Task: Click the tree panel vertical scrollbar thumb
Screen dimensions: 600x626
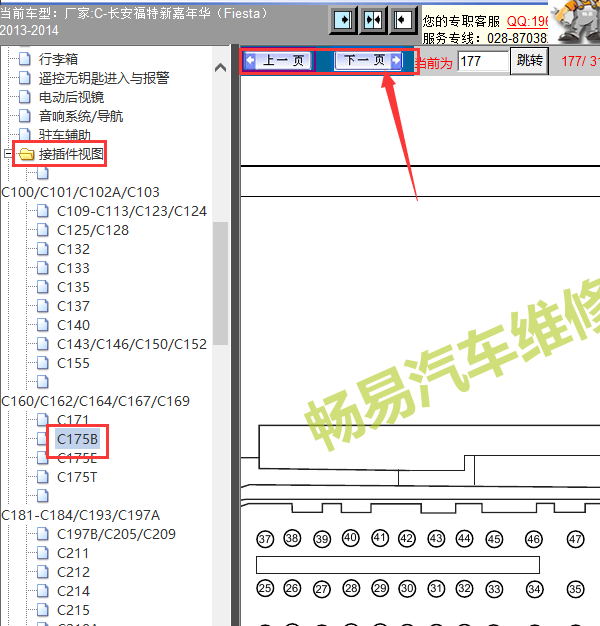Action: pos(220,283)
